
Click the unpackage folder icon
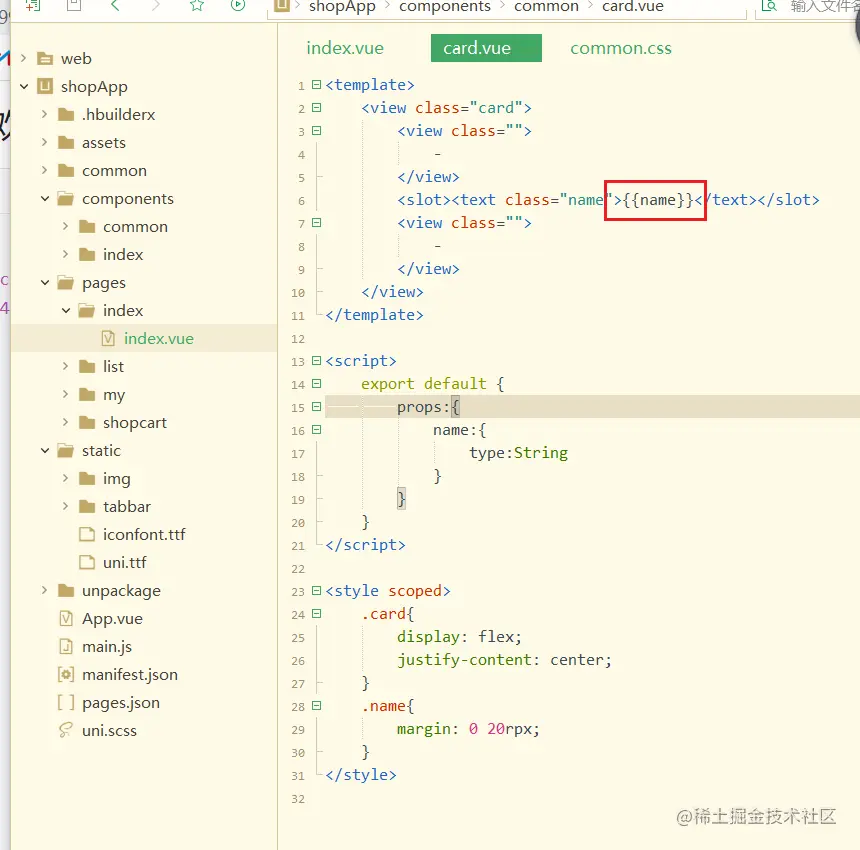(66, 590)
